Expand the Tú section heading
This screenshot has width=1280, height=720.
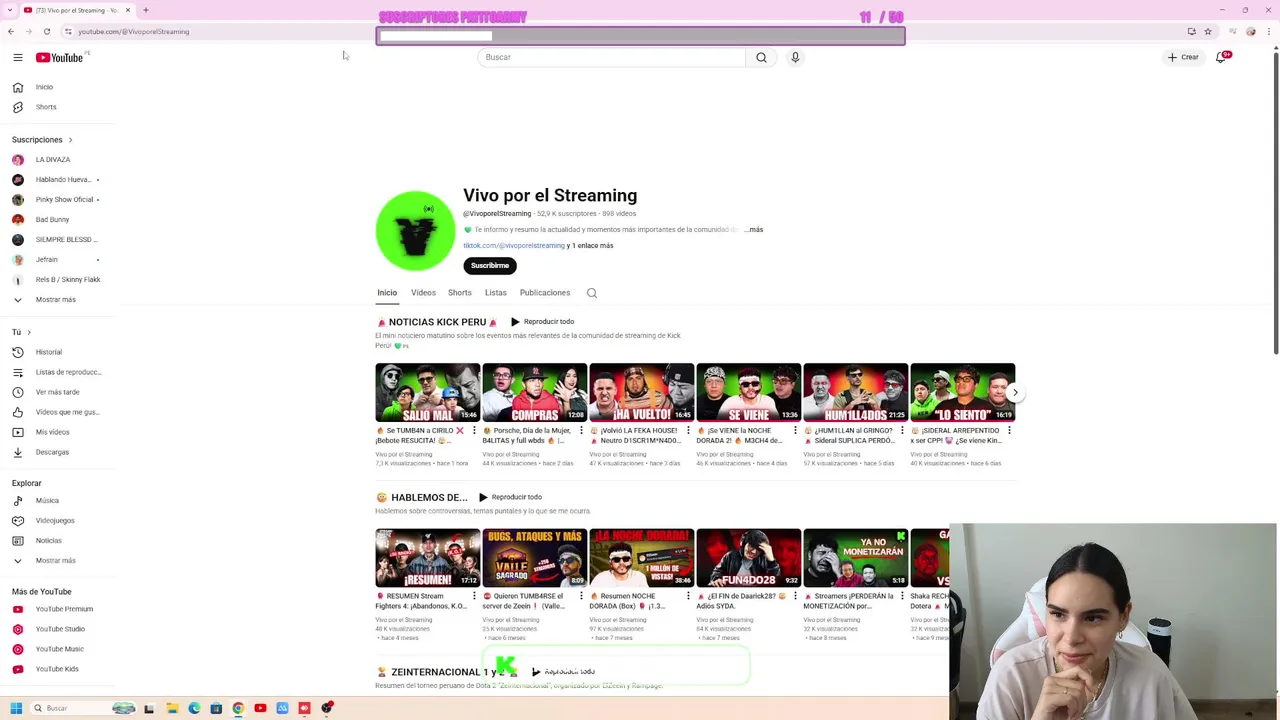21,332
